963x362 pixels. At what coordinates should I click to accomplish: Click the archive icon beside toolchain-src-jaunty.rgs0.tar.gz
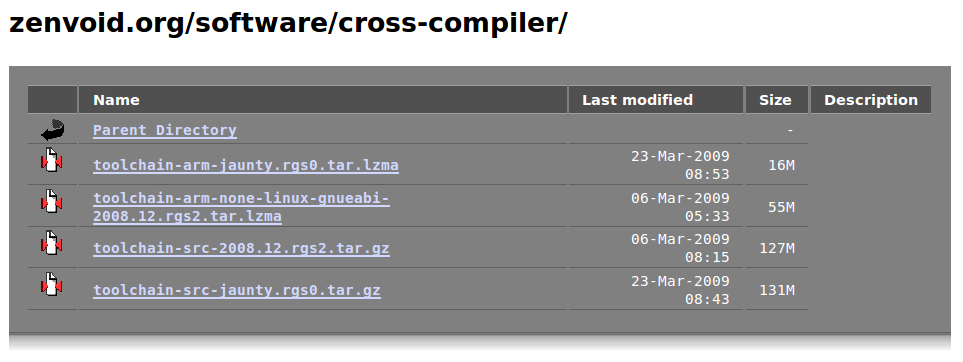coord(52,284)
